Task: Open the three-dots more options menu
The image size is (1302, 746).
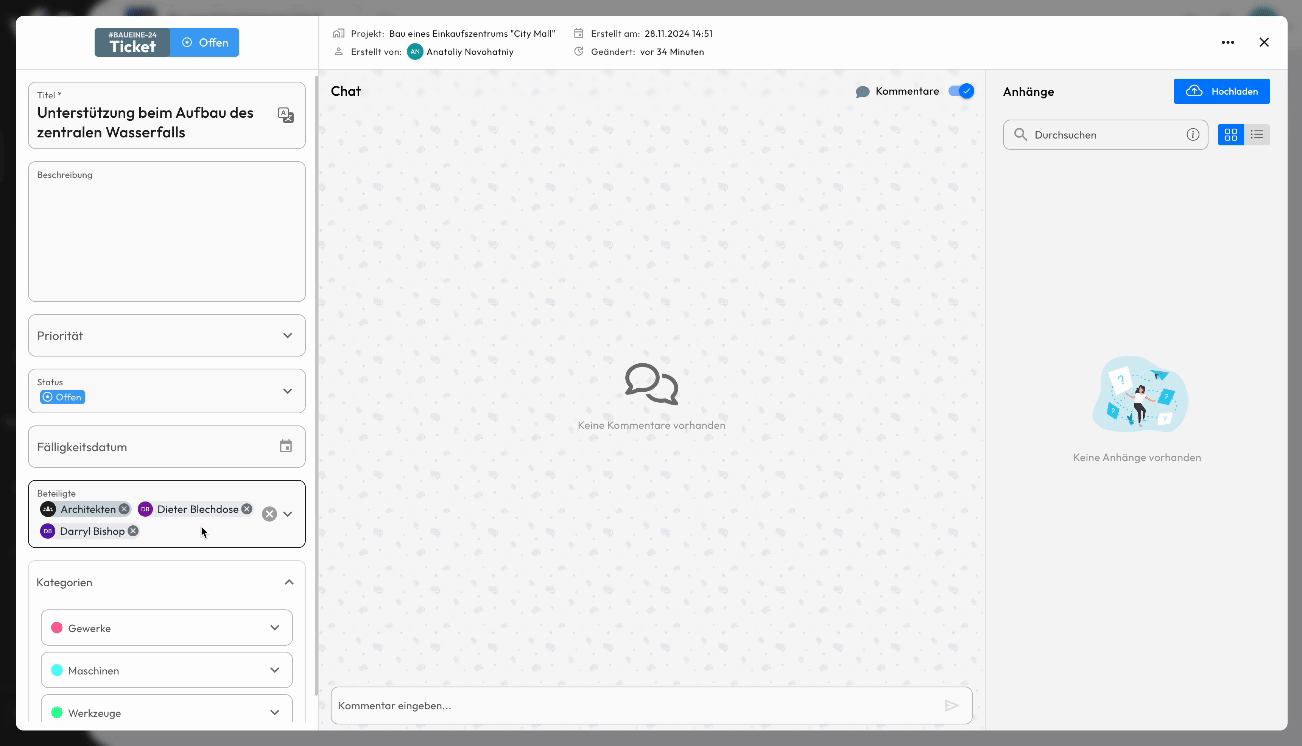Action: [x=1228, y=43]
